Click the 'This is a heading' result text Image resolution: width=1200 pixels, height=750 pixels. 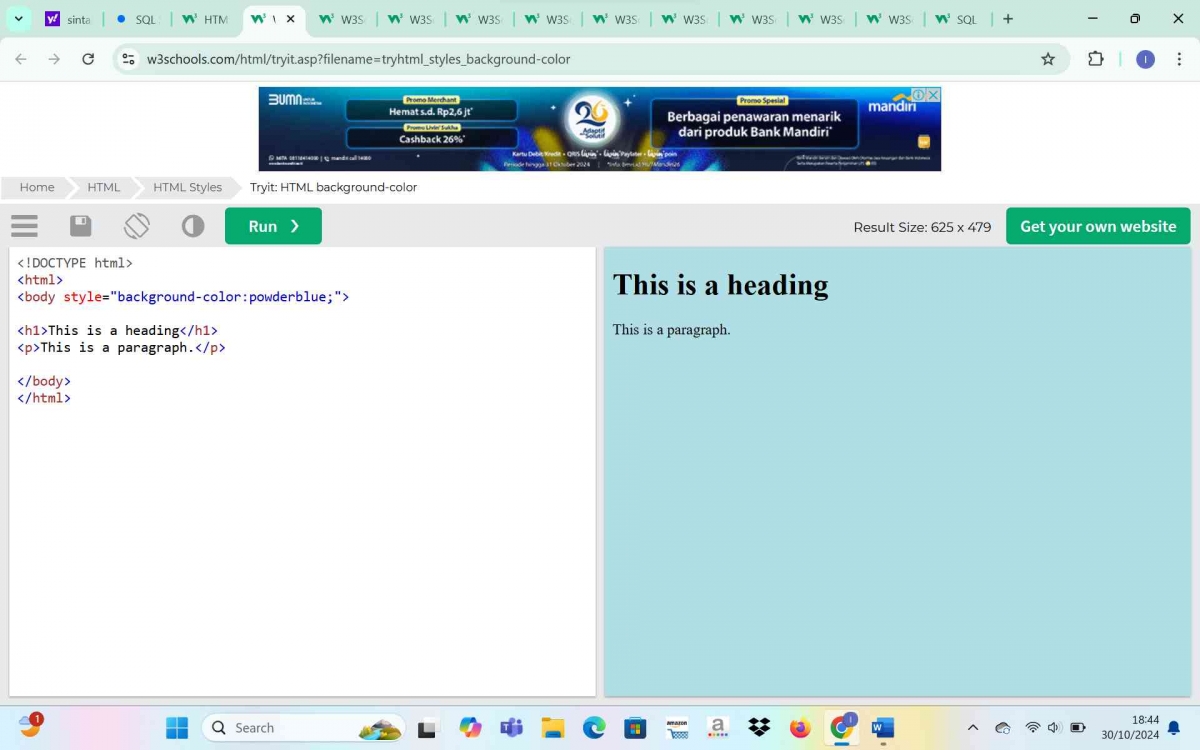[720, 285]
